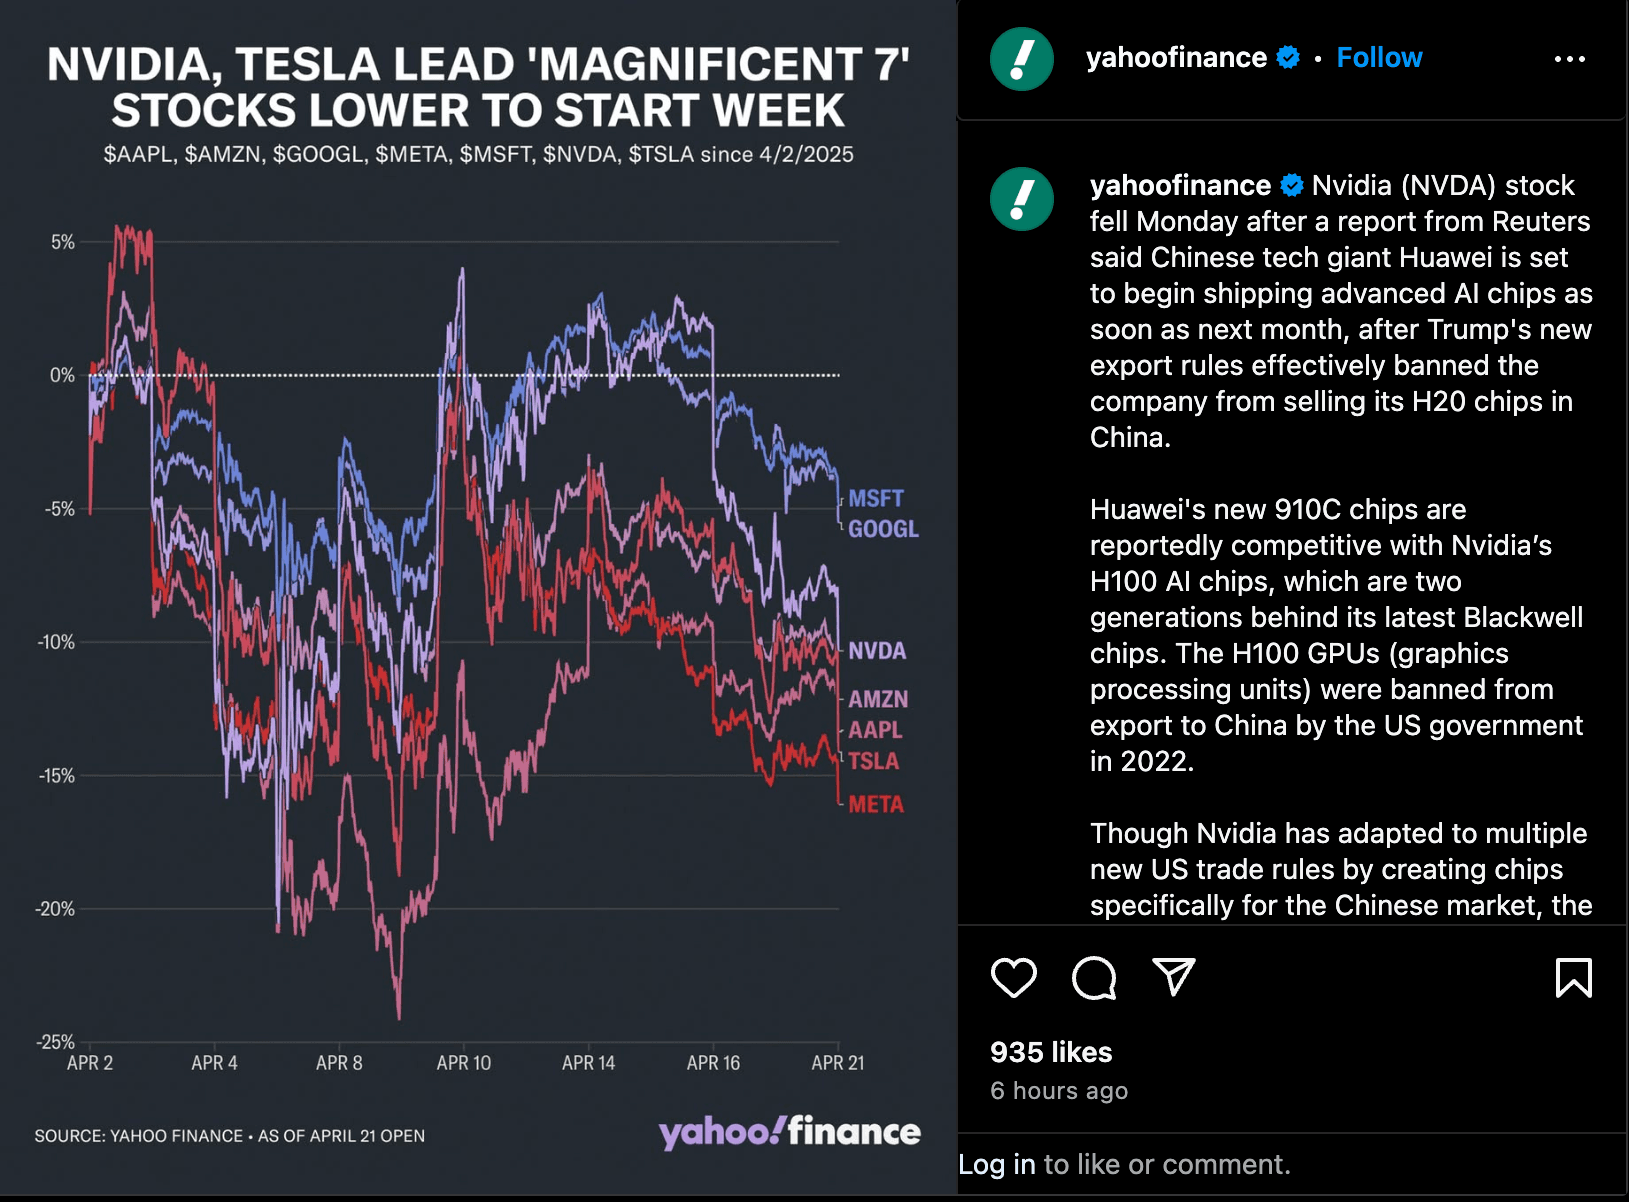The image size is (1629, 1202).
Task: Open yahoofinance username in post header
Action: coord(1176,58)
